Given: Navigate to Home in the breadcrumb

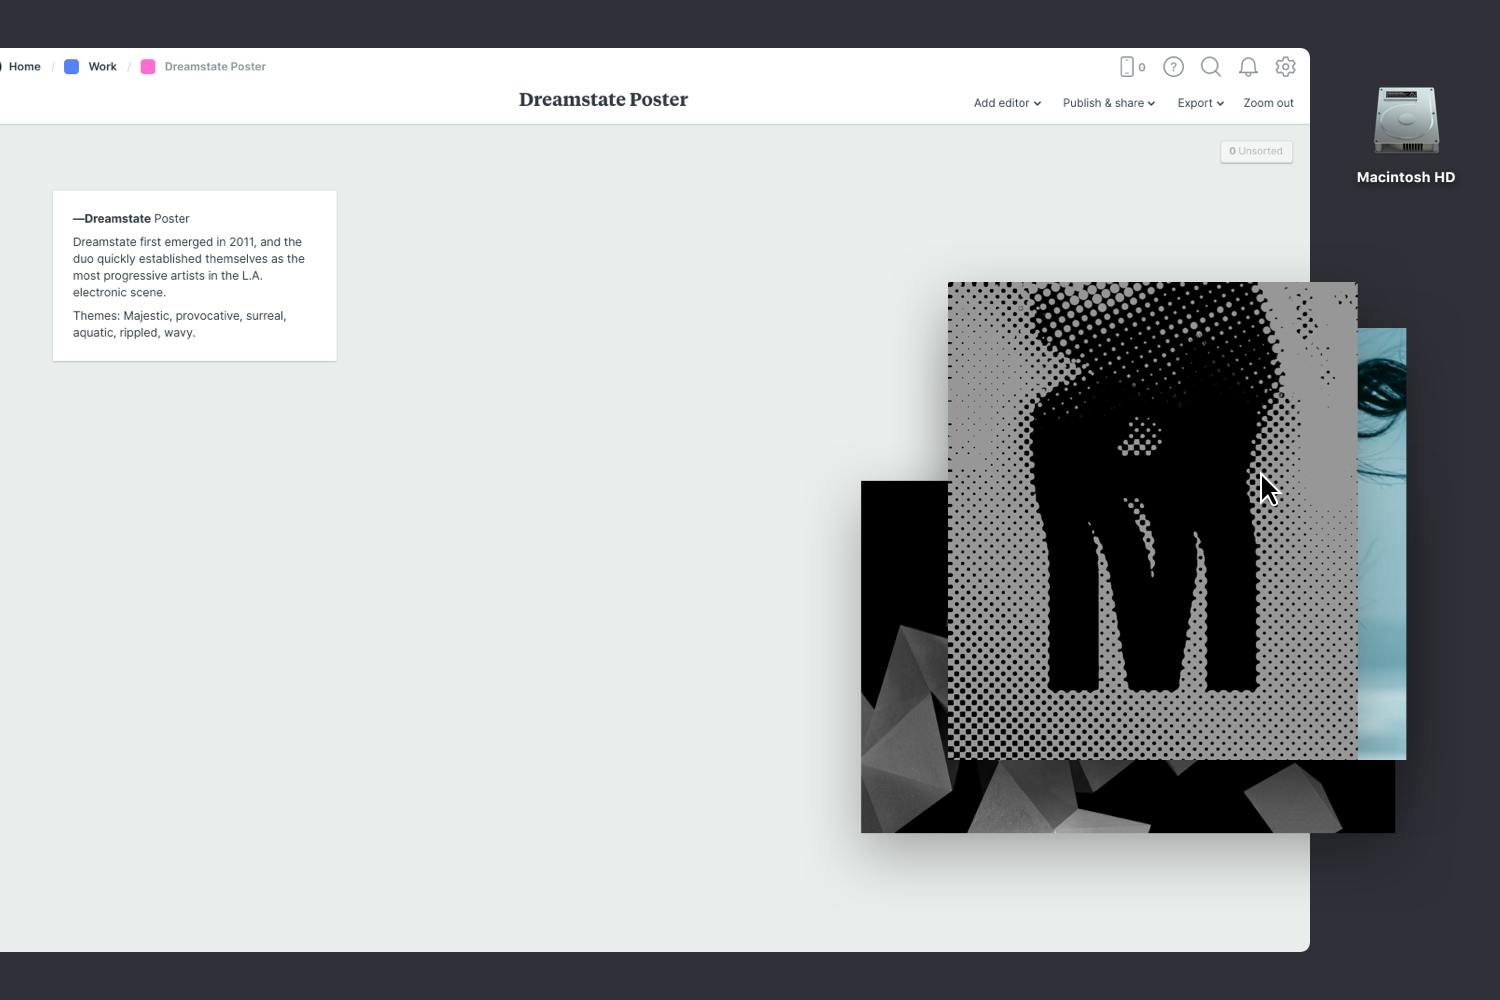Looking at the screenshot, I should click(x=24, y=66).
